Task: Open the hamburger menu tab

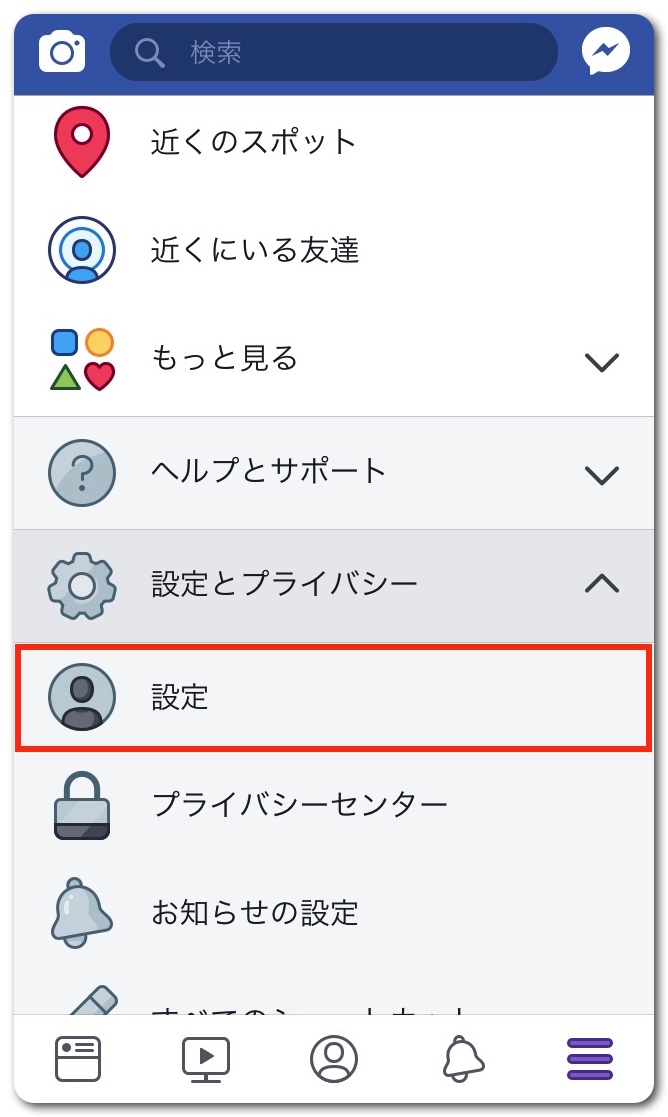Action: pos(590,1058)
